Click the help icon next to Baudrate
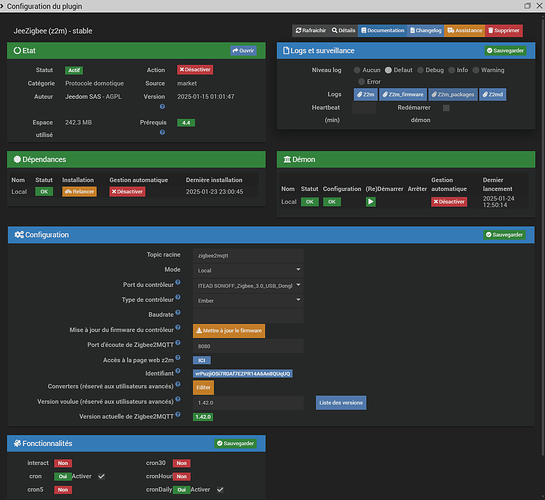 coord(178,312)
